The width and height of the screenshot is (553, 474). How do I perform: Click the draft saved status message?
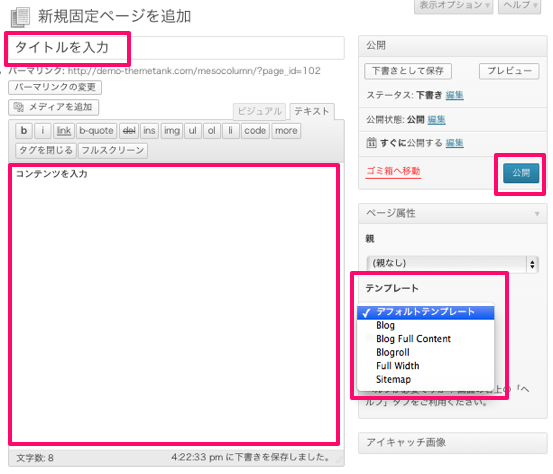(250, 457)
